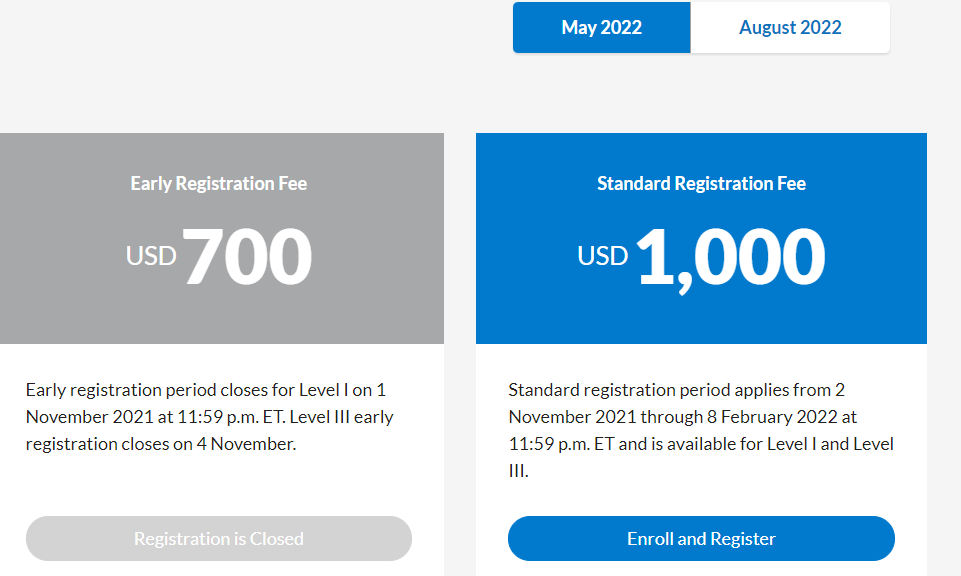This screenshot has height=576, width=961.
Task: Click the large 700 price figure
Action: (x=247, y=257)
